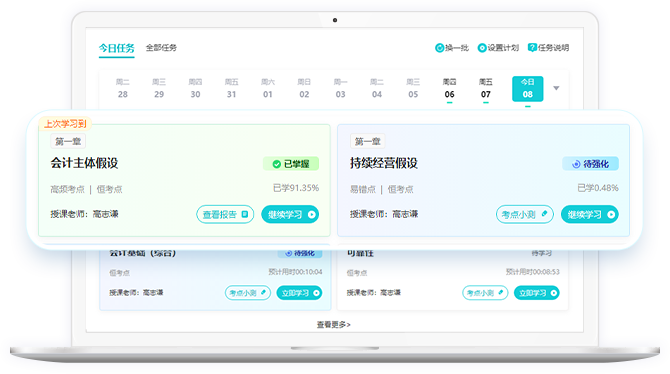Image resolution: width=670 pixels, height=374 pixels.
Task: Select today's date 今日 08
Action: [528, 89]
